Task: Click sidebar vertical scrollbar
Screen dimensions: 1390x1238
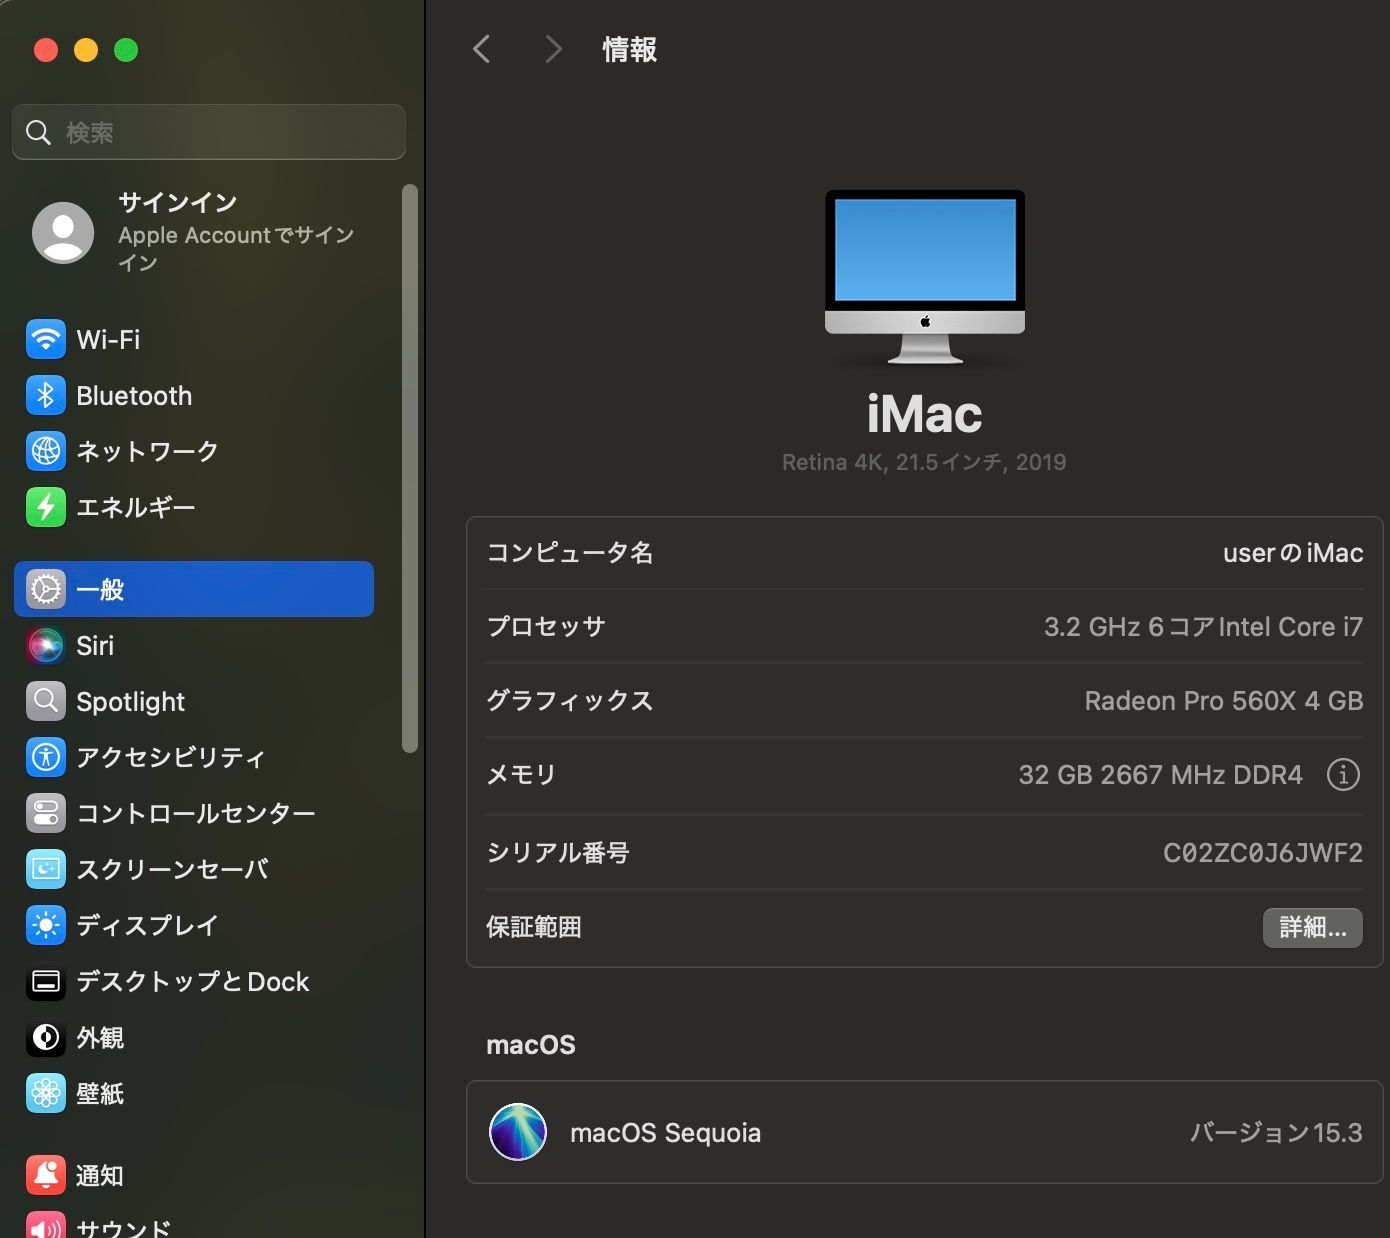Action: [x=409, y=468]
